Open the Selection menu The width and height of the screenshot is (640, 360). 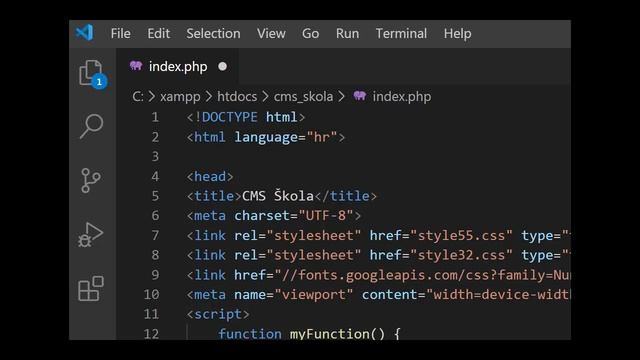213,33
